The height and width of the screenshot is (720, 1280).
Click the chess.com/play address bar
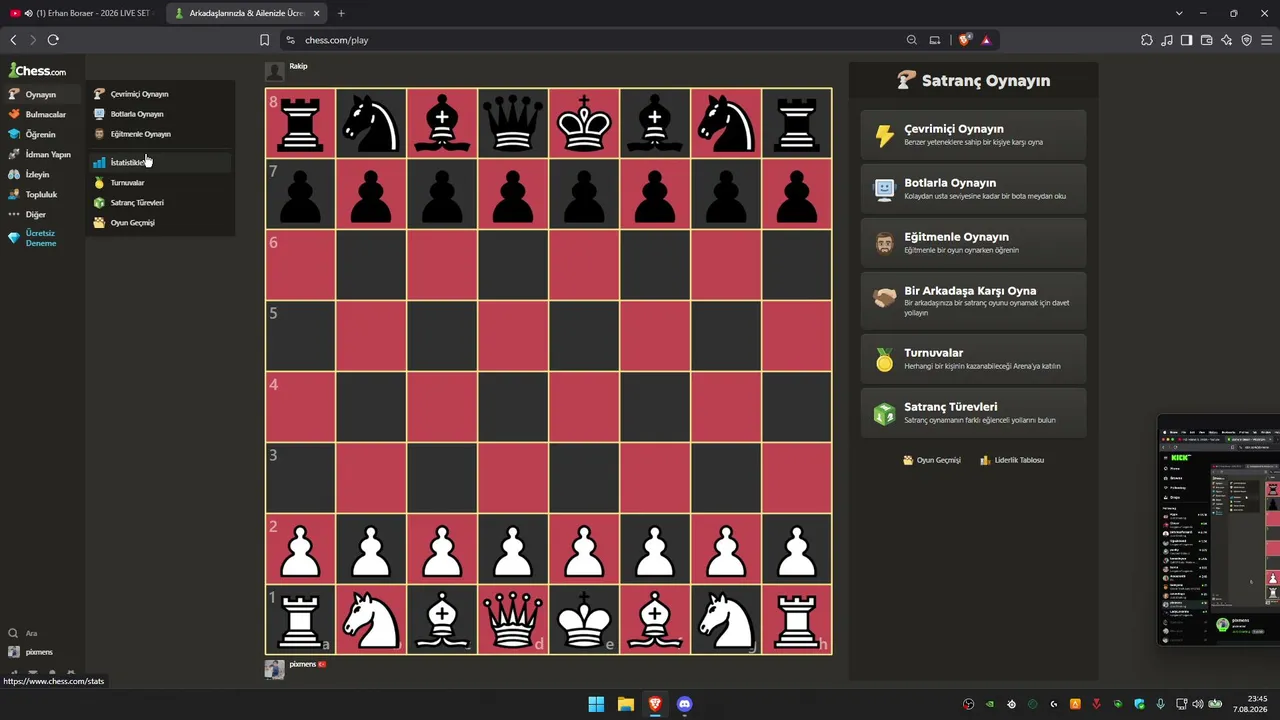coord(590,40)
